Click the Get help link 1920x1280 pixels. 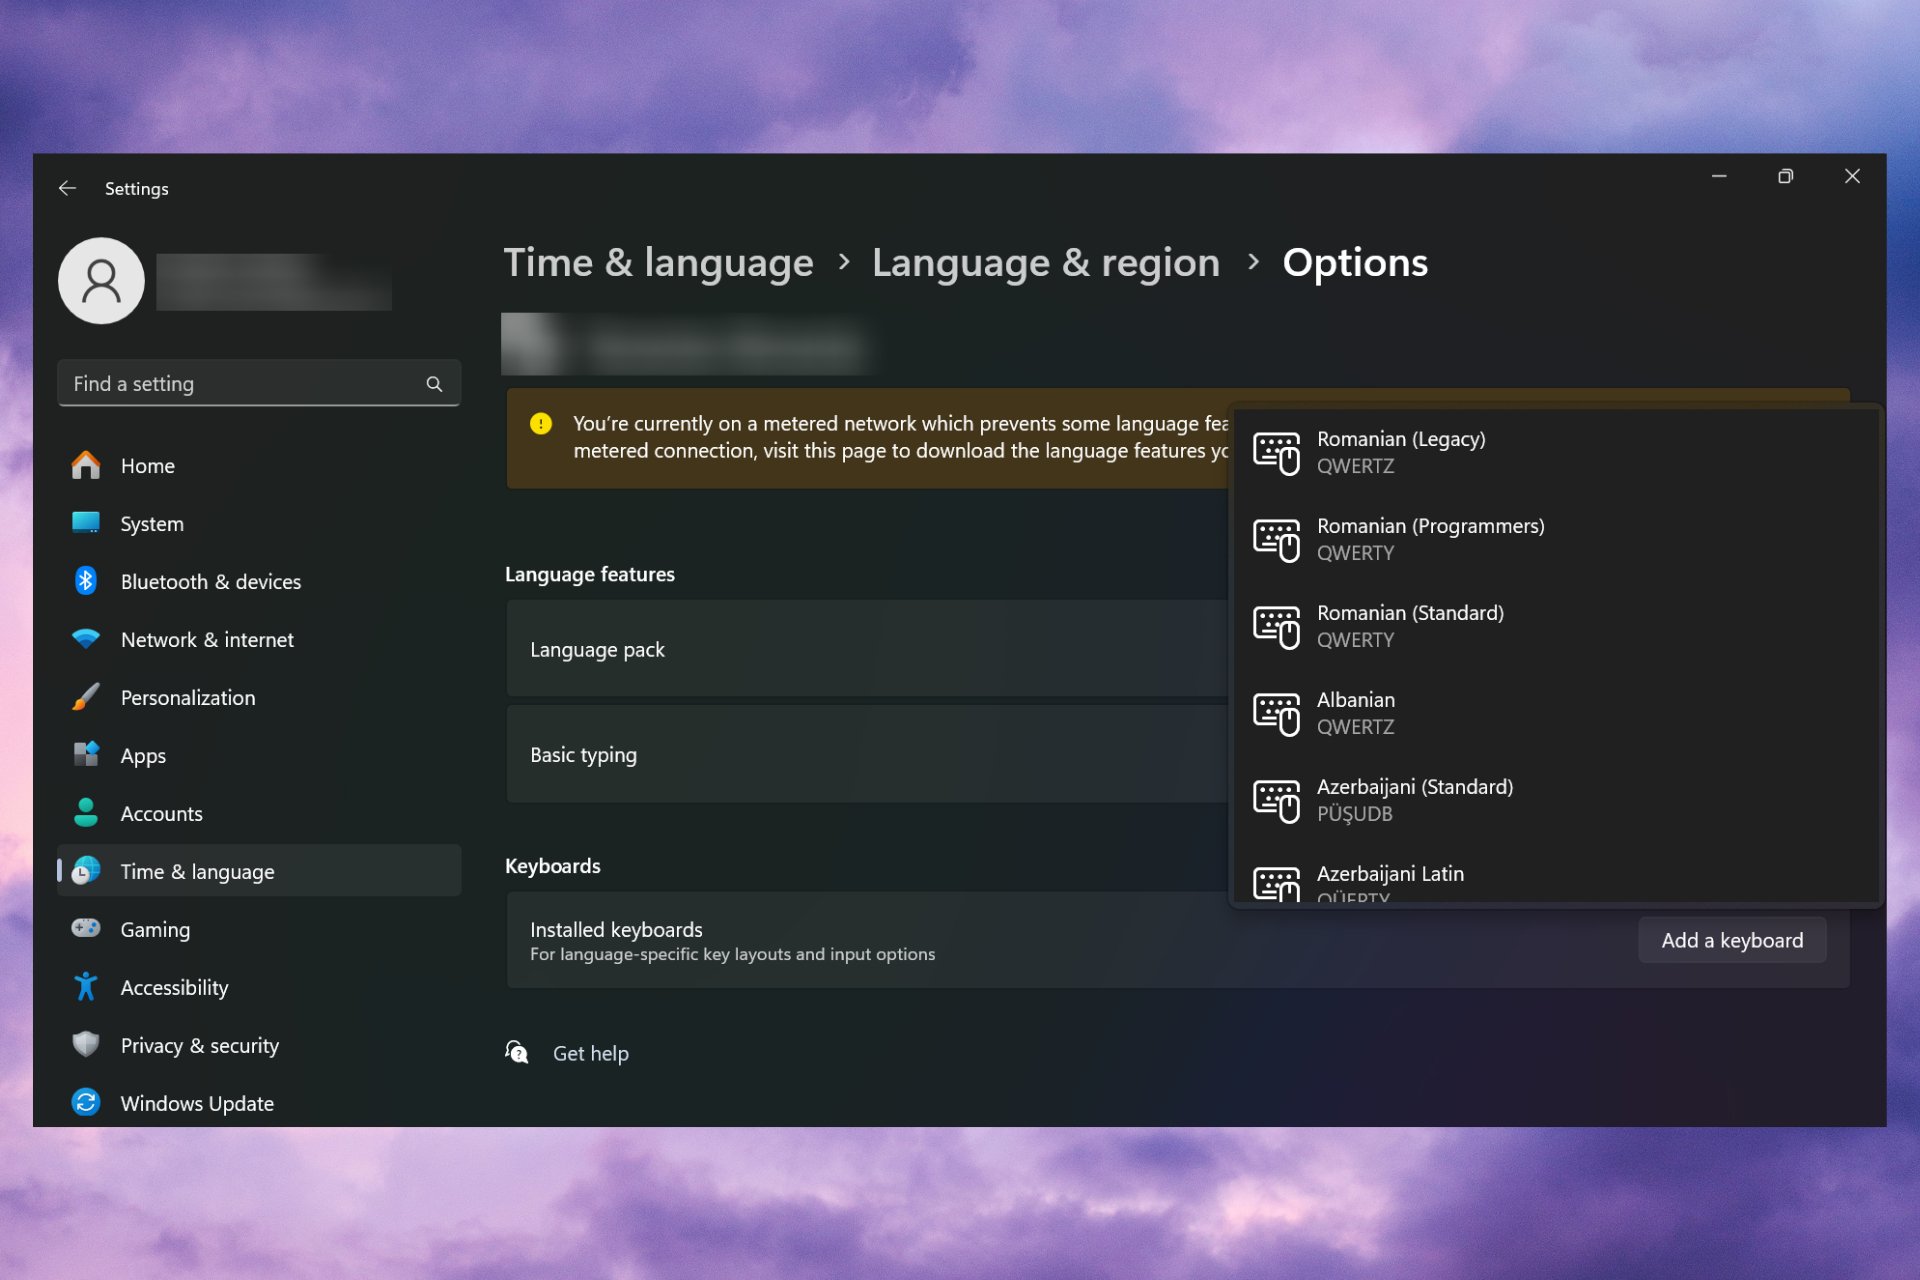coord(591,1054)
